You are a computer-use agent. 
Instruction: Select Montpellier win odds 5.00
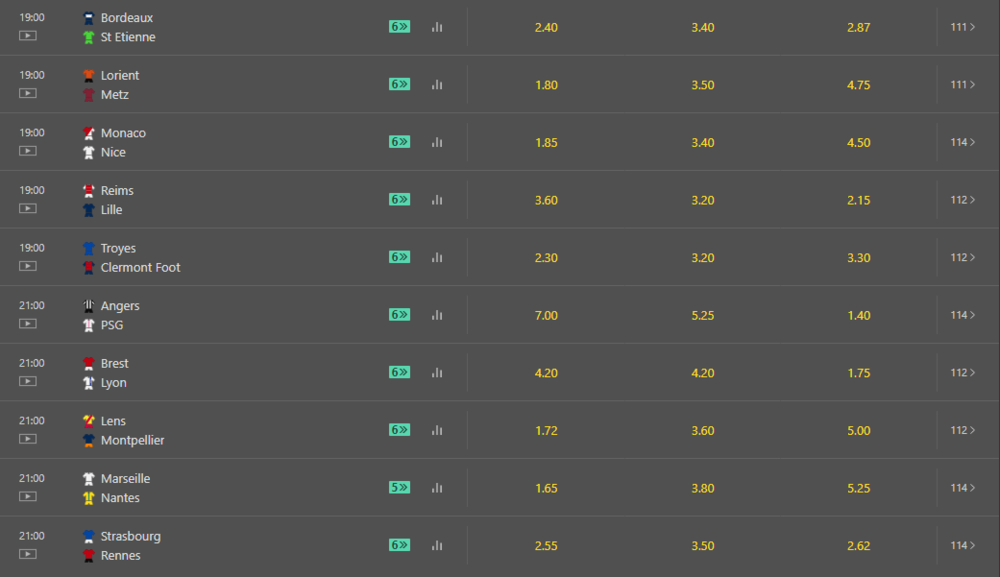coord(859,430)
